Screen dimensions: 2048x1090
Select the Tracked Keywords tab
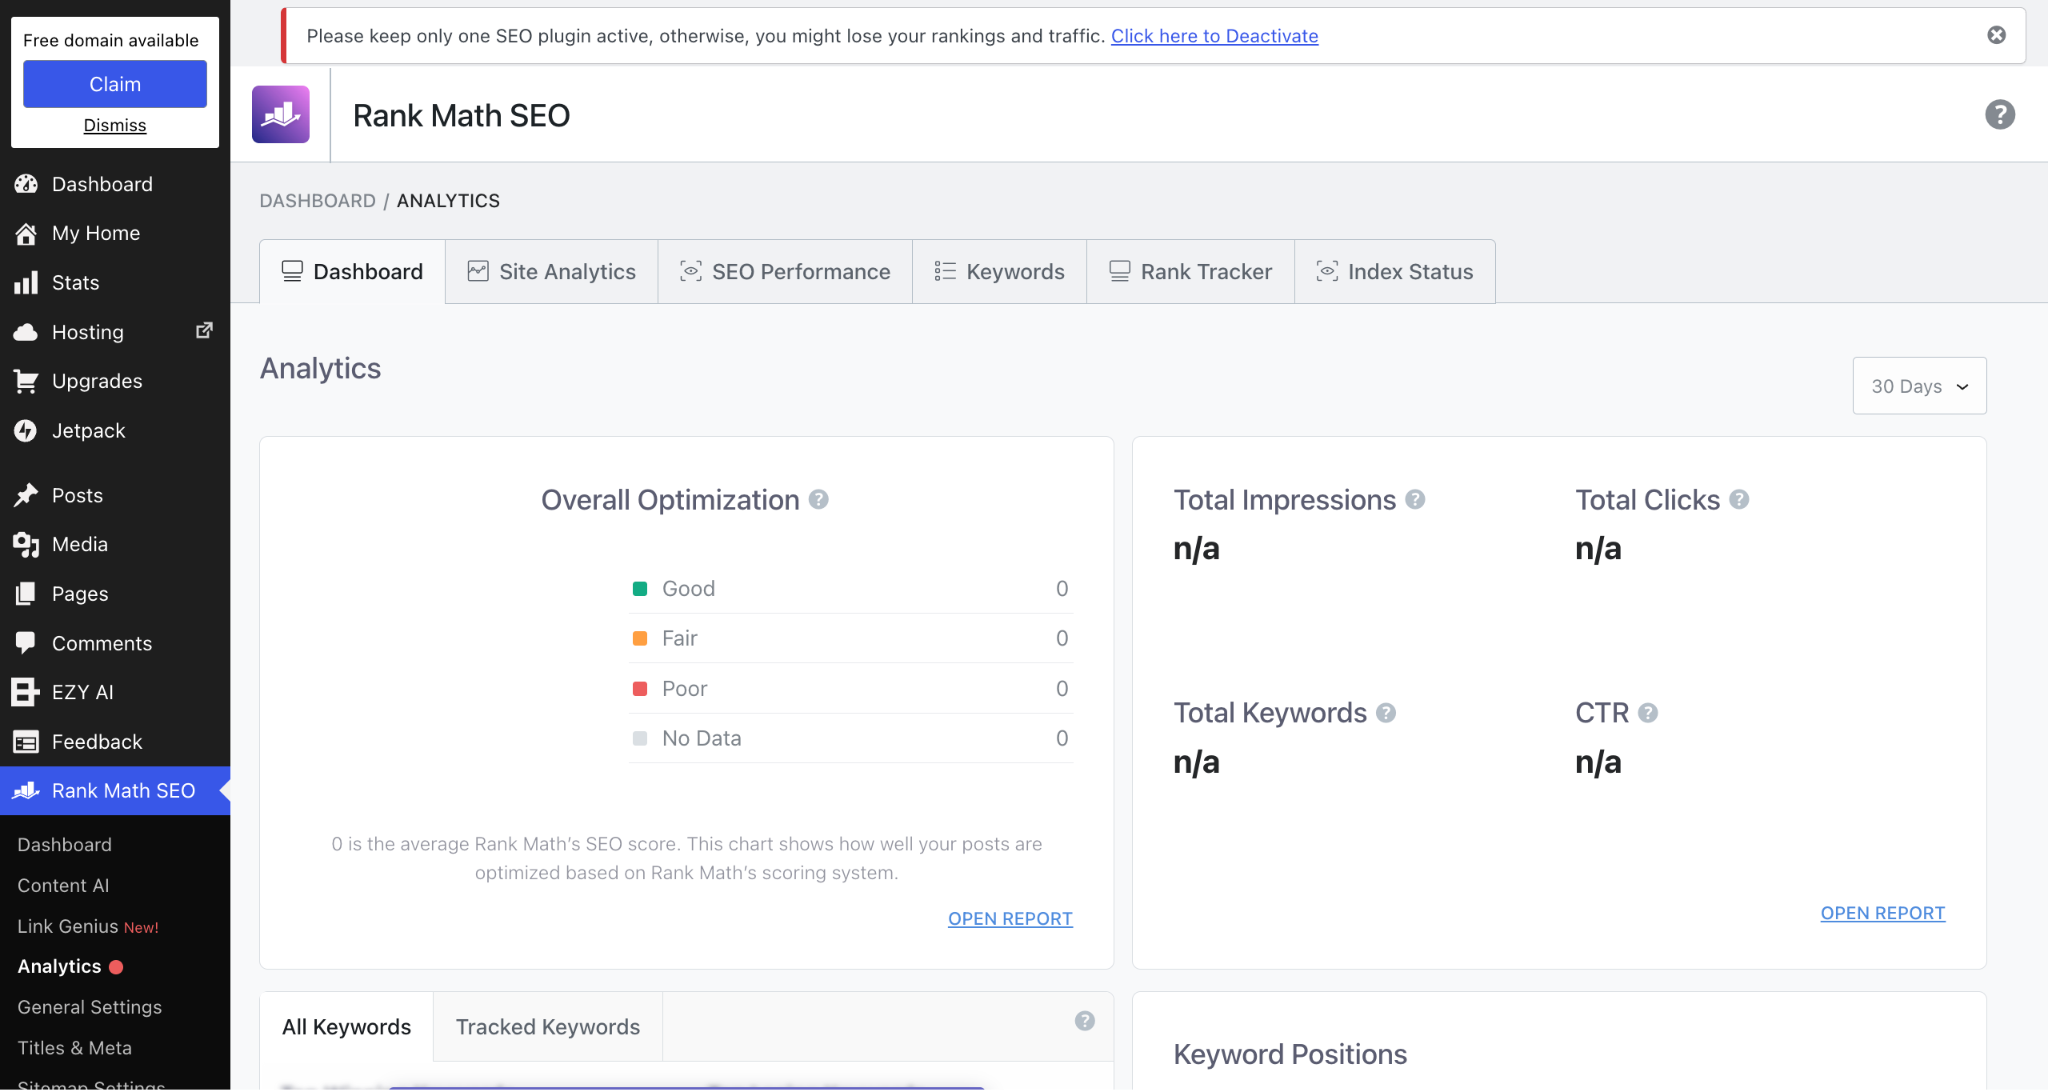coord(548,1027)
